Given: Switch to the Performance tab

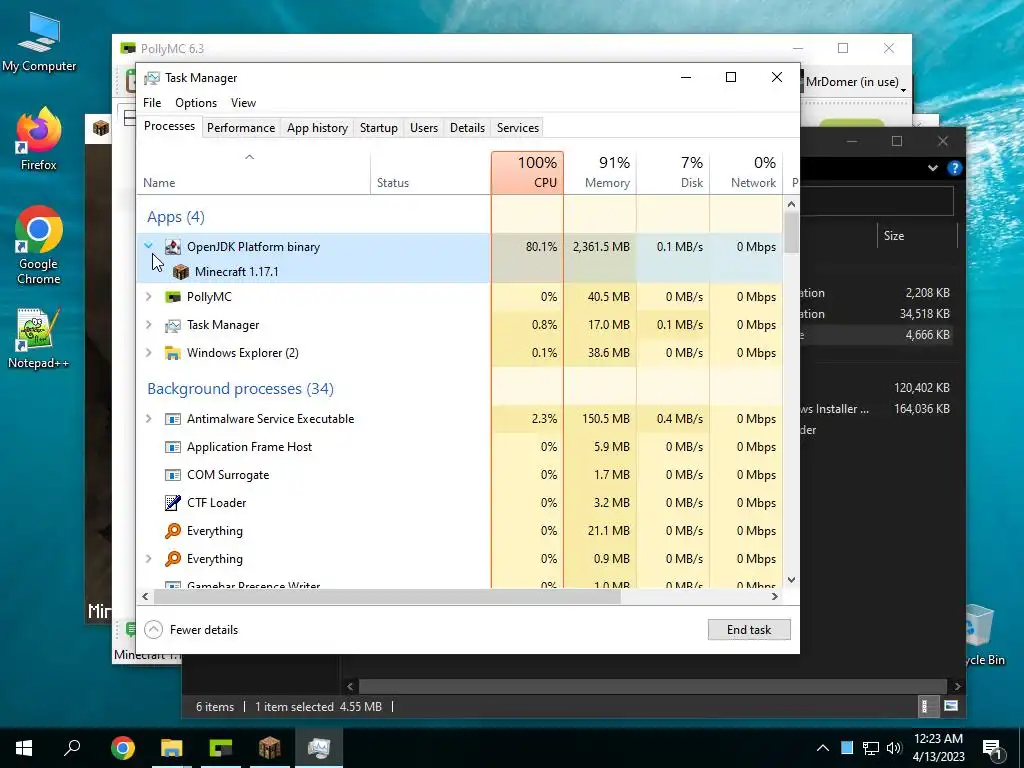Looking at the screenshot, I should pyautogui.click(x=241, y=128).
